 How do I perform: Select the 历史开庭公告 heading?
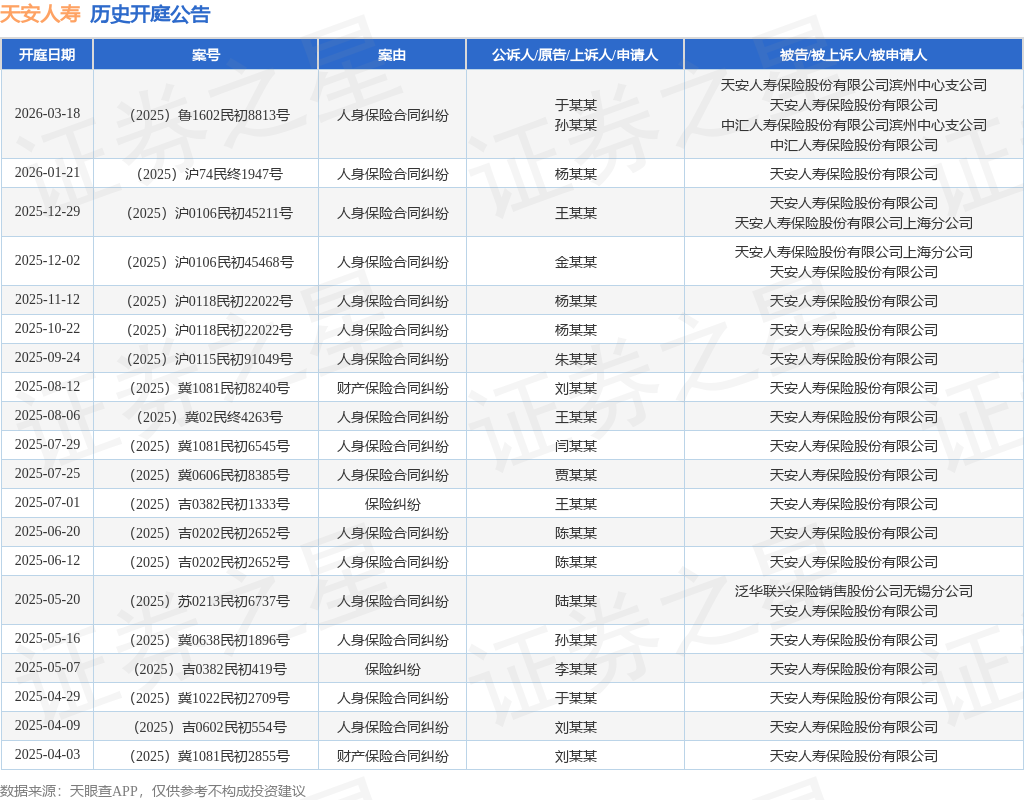click(150, 14)
